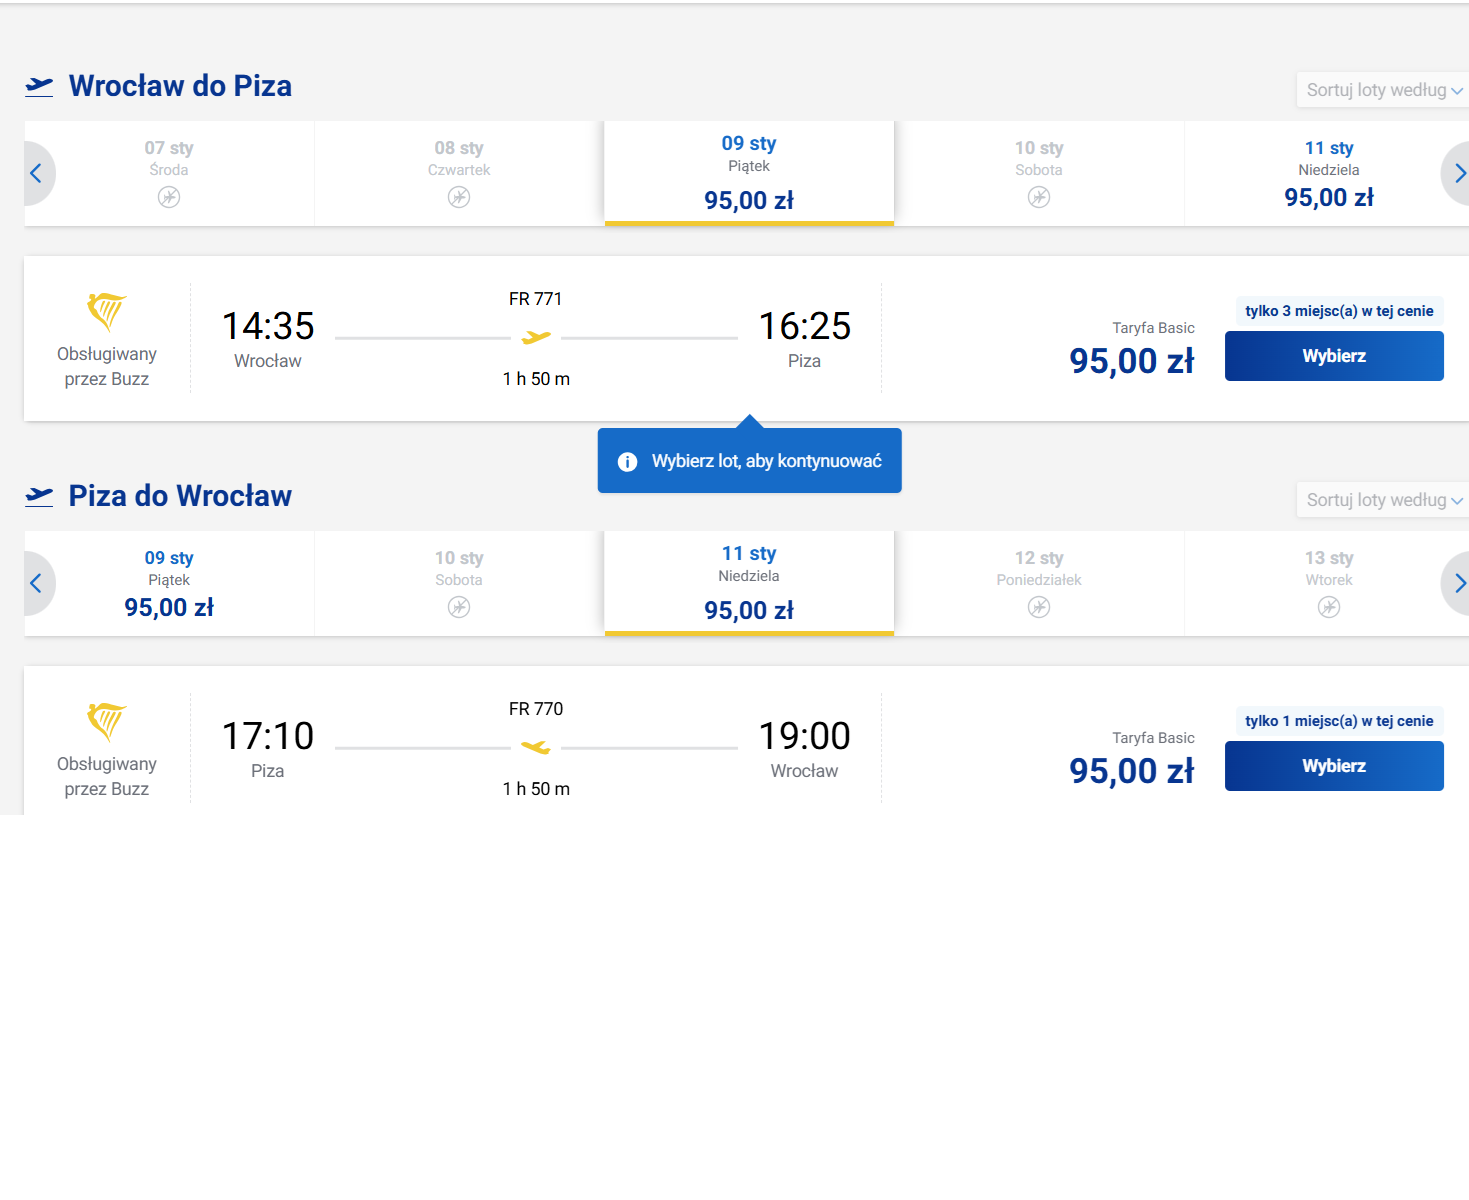Click unavailable 10 sty Sobota outbound date
Image resolution: width=1469 pixels, height=1200 pixels.
1039,174
